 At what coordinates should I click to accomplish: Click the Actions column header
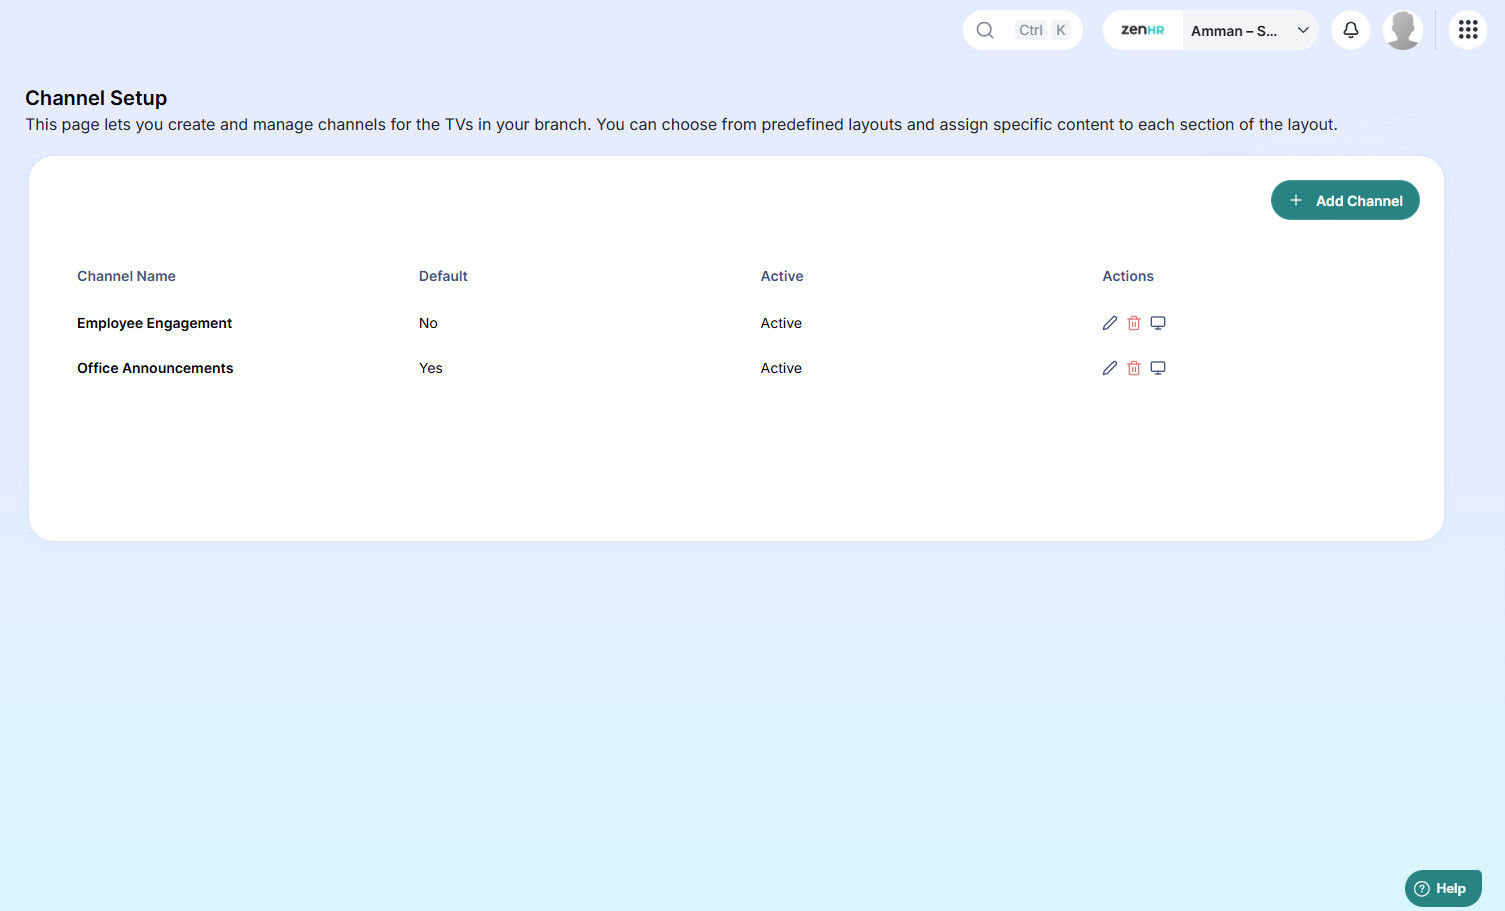click(x=1128, y=276)
